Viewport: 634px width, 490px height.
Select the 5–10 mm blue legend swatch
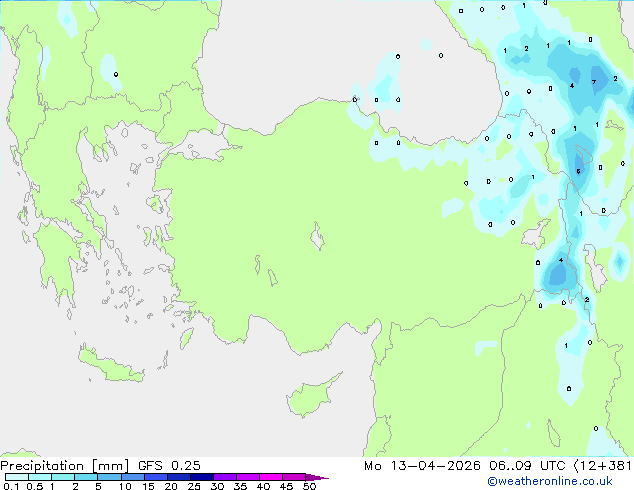pyautogui.click(x=109, y=477)
